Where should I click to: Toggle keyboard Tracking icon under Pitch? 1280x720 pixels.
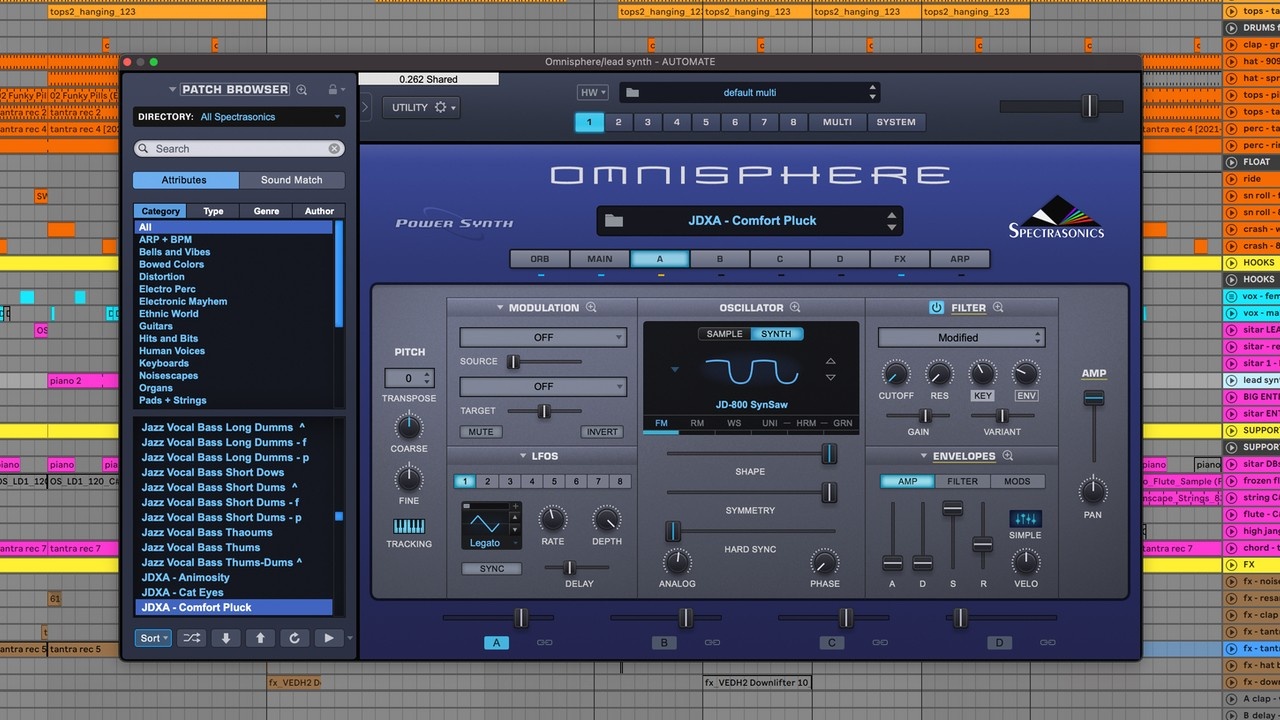coord(409,526)
